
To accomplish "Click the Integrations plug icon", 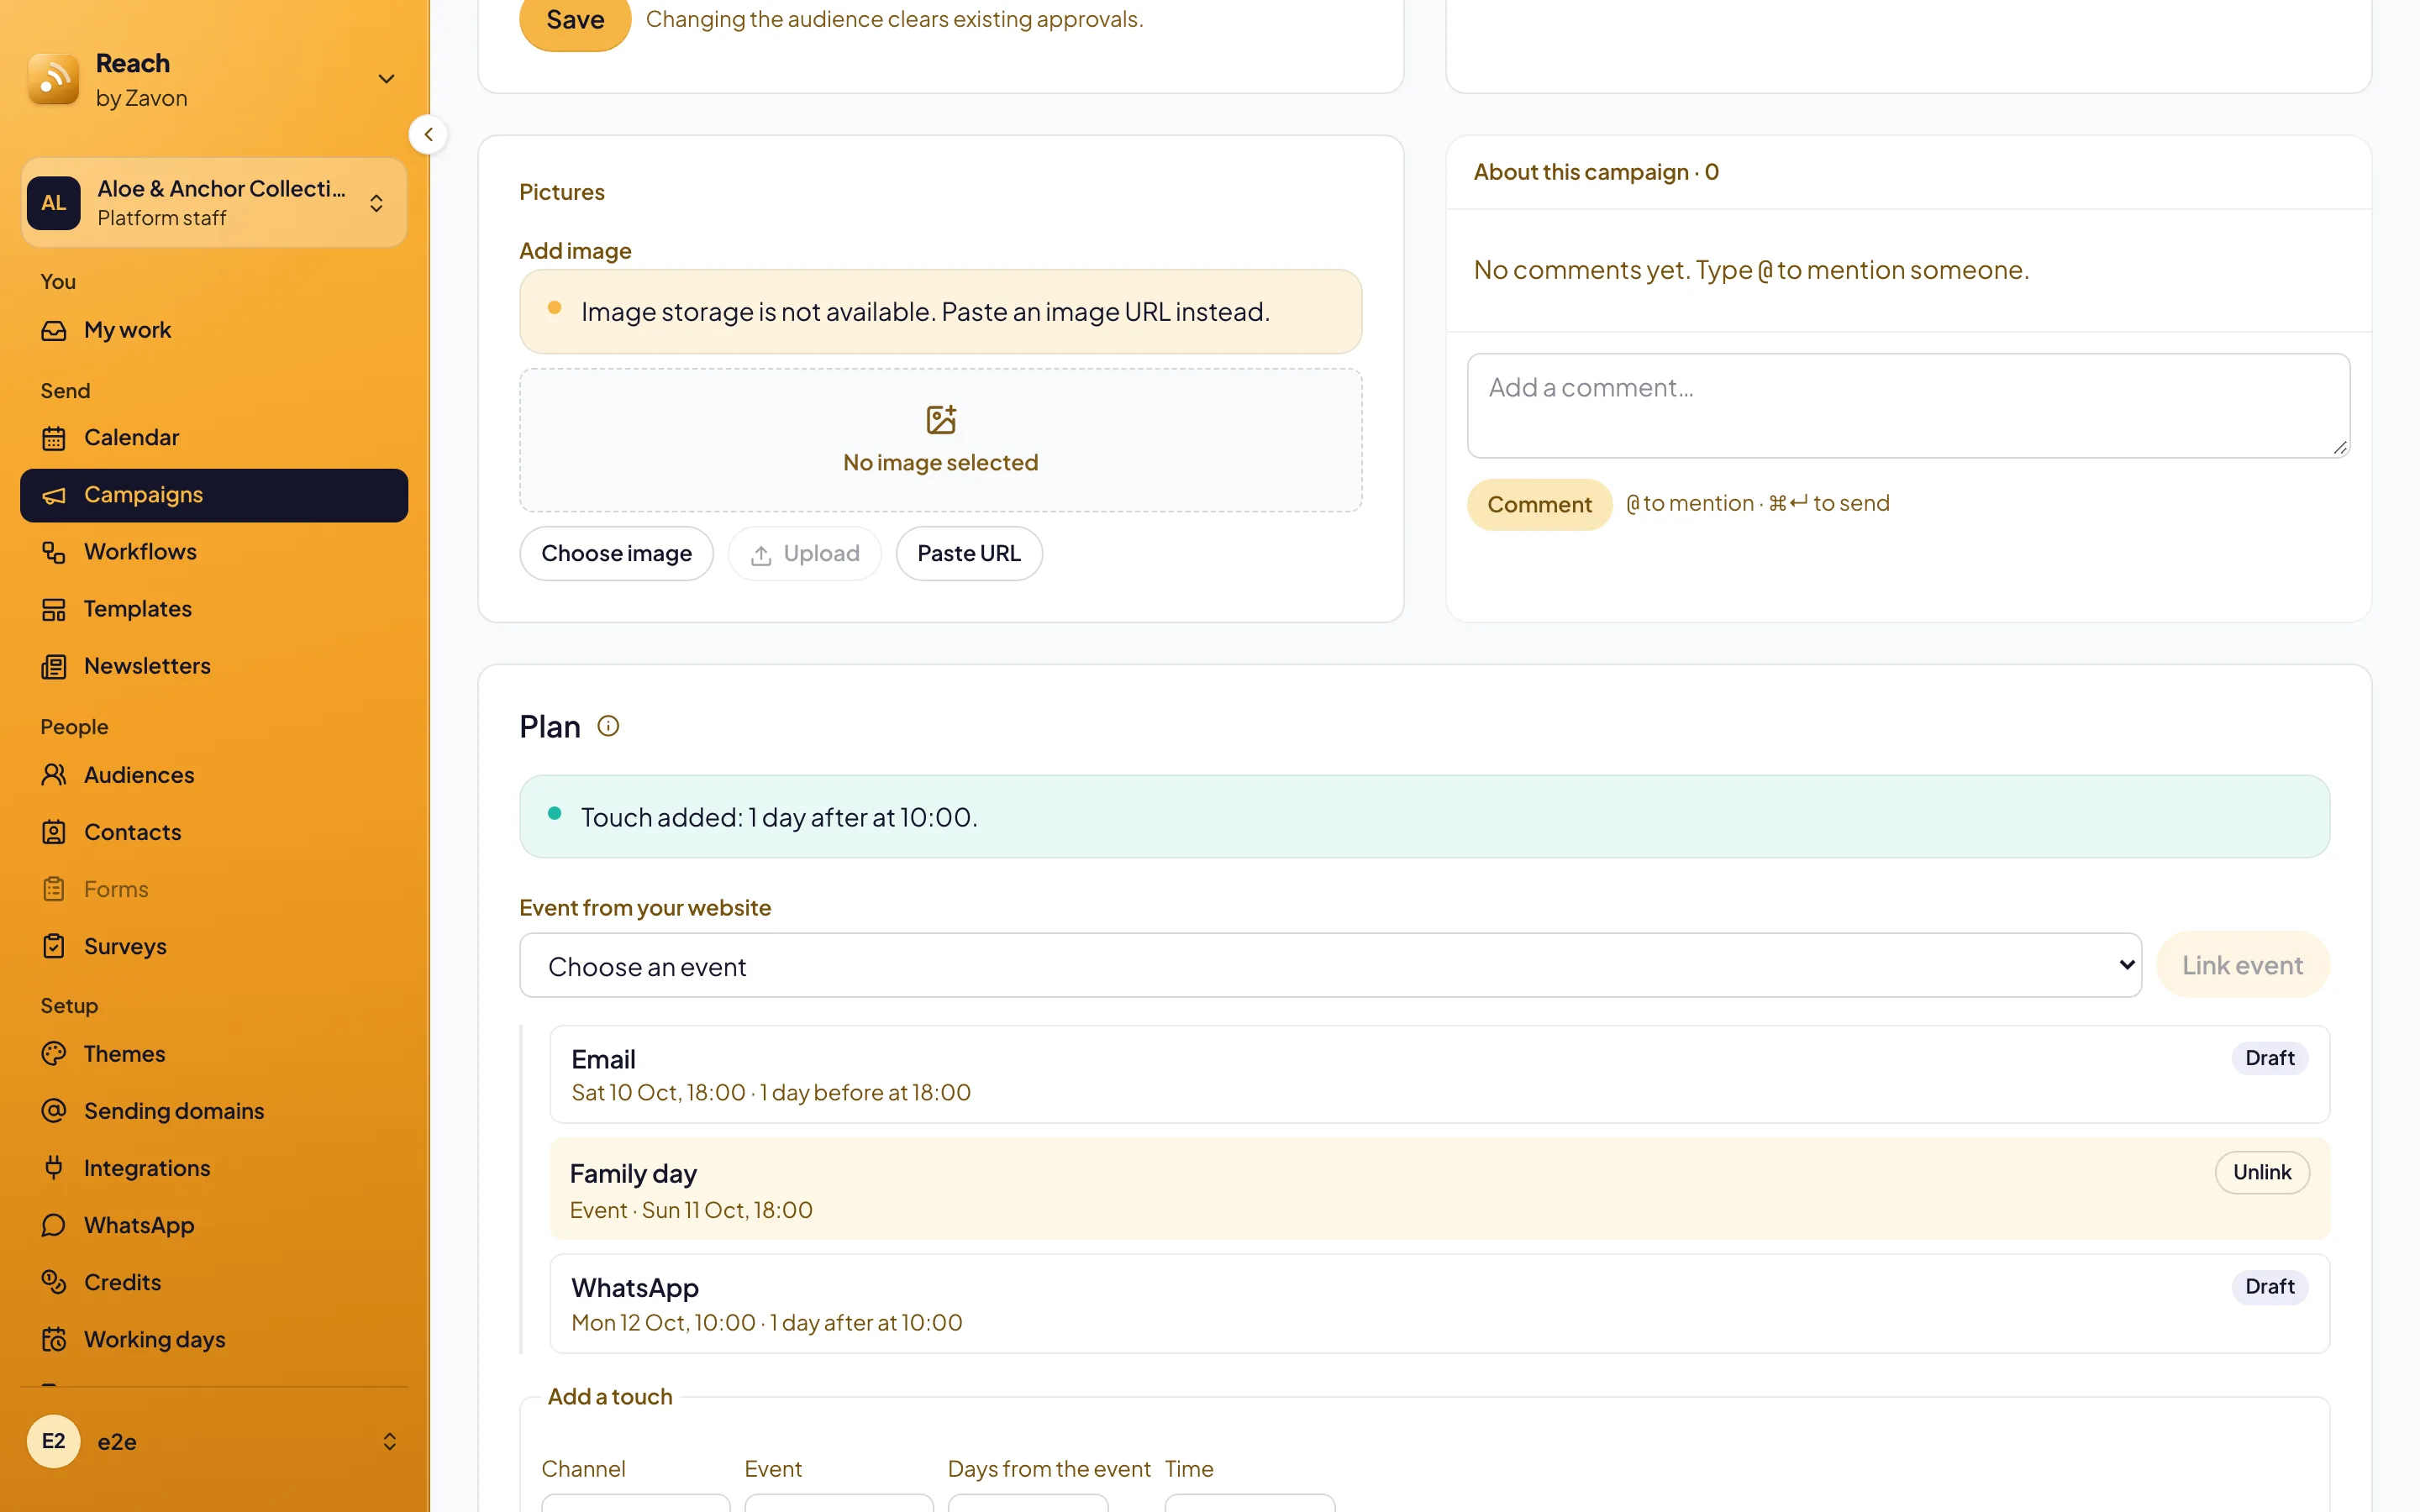I will tap(54, 1168).
